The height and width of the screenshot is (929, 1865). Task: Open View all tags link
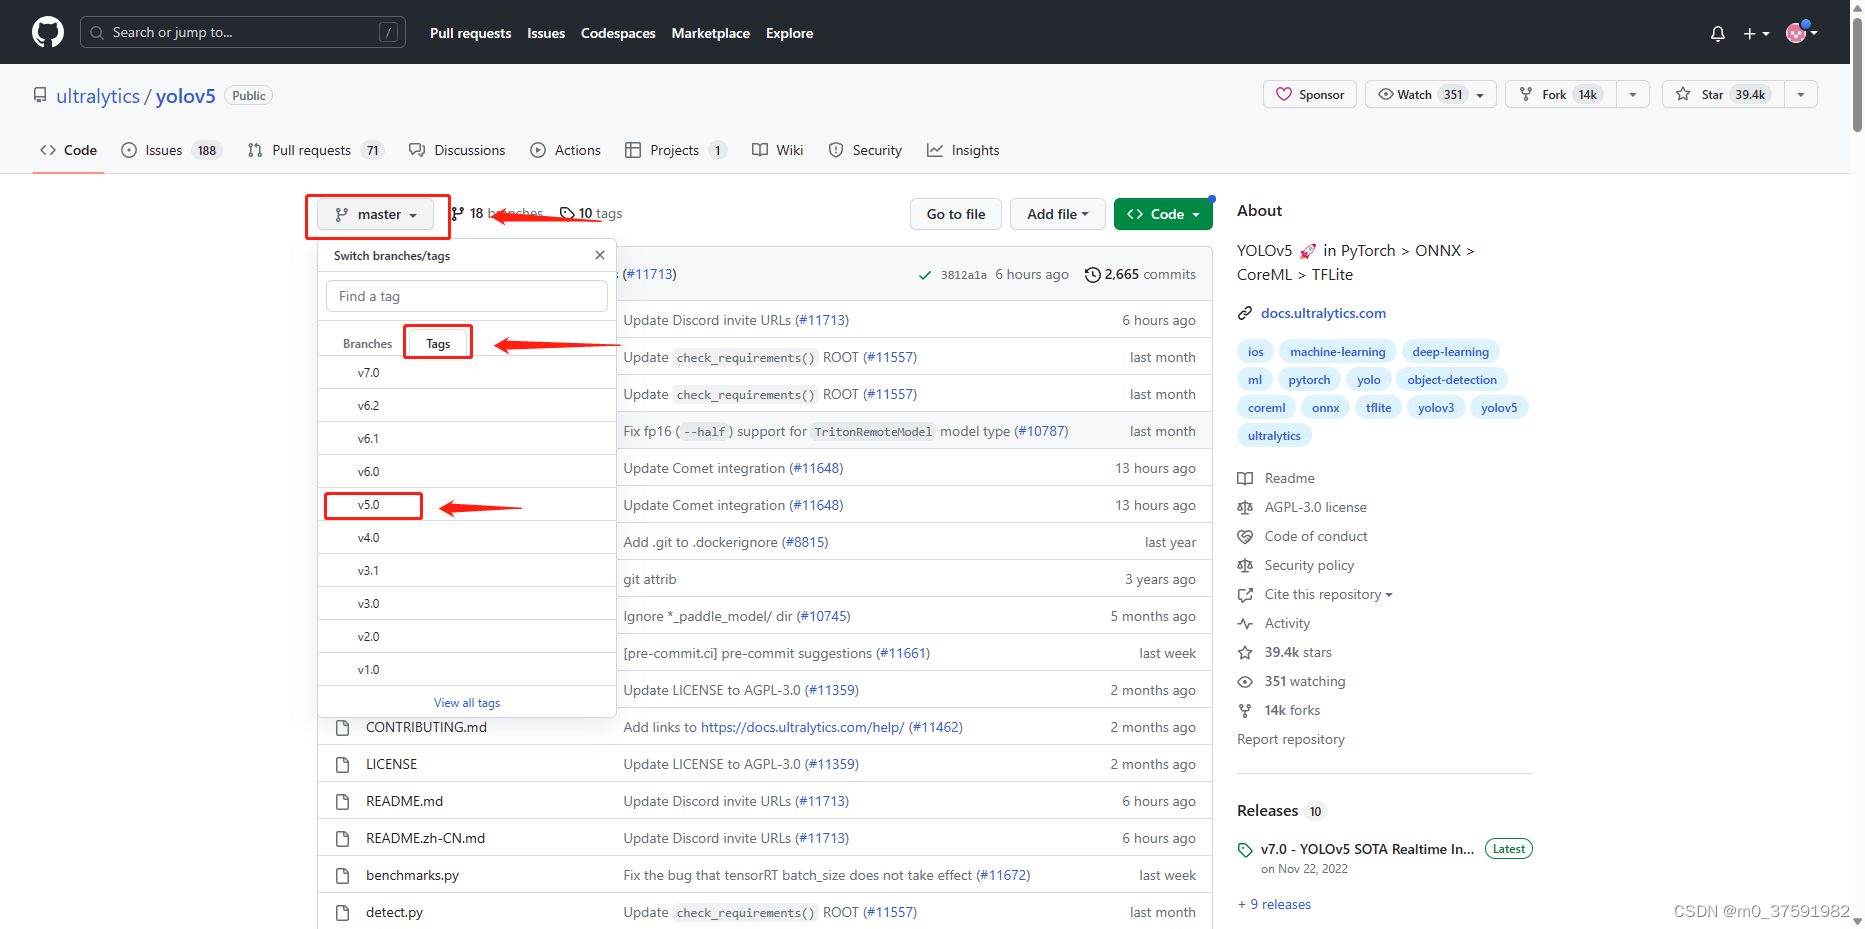467,703
